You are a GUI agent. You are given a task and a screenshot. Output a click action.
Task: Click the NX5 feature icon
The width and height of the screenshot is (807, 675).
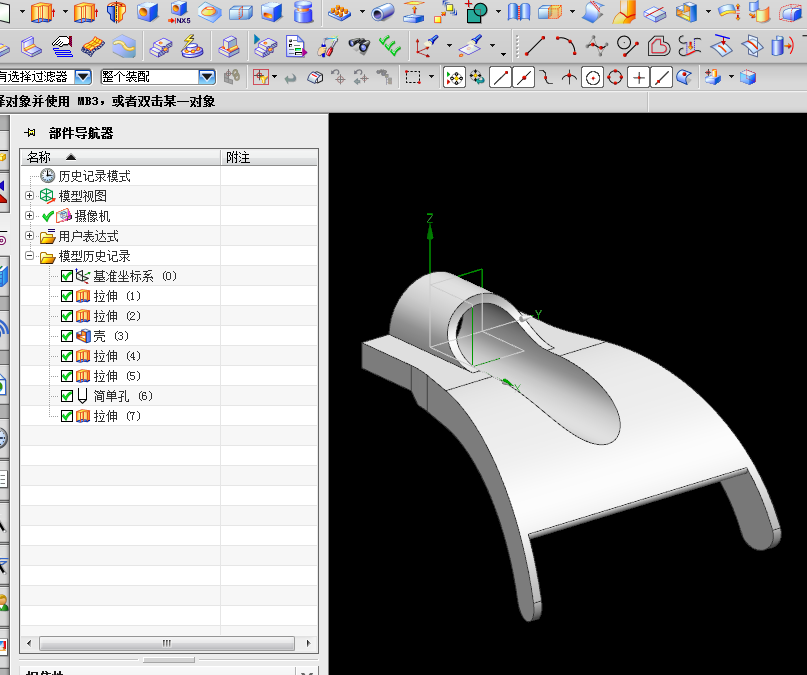click(180, 13)
